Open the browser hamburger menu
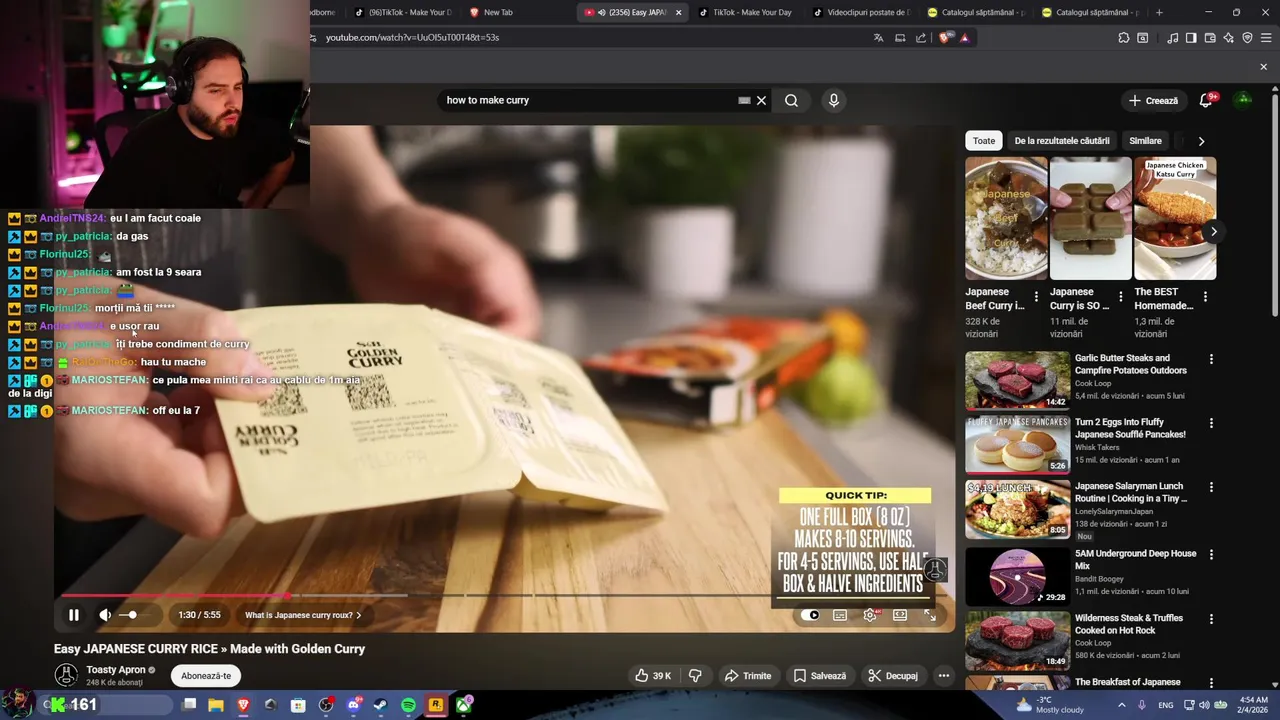 click(x=1266, y=38)
